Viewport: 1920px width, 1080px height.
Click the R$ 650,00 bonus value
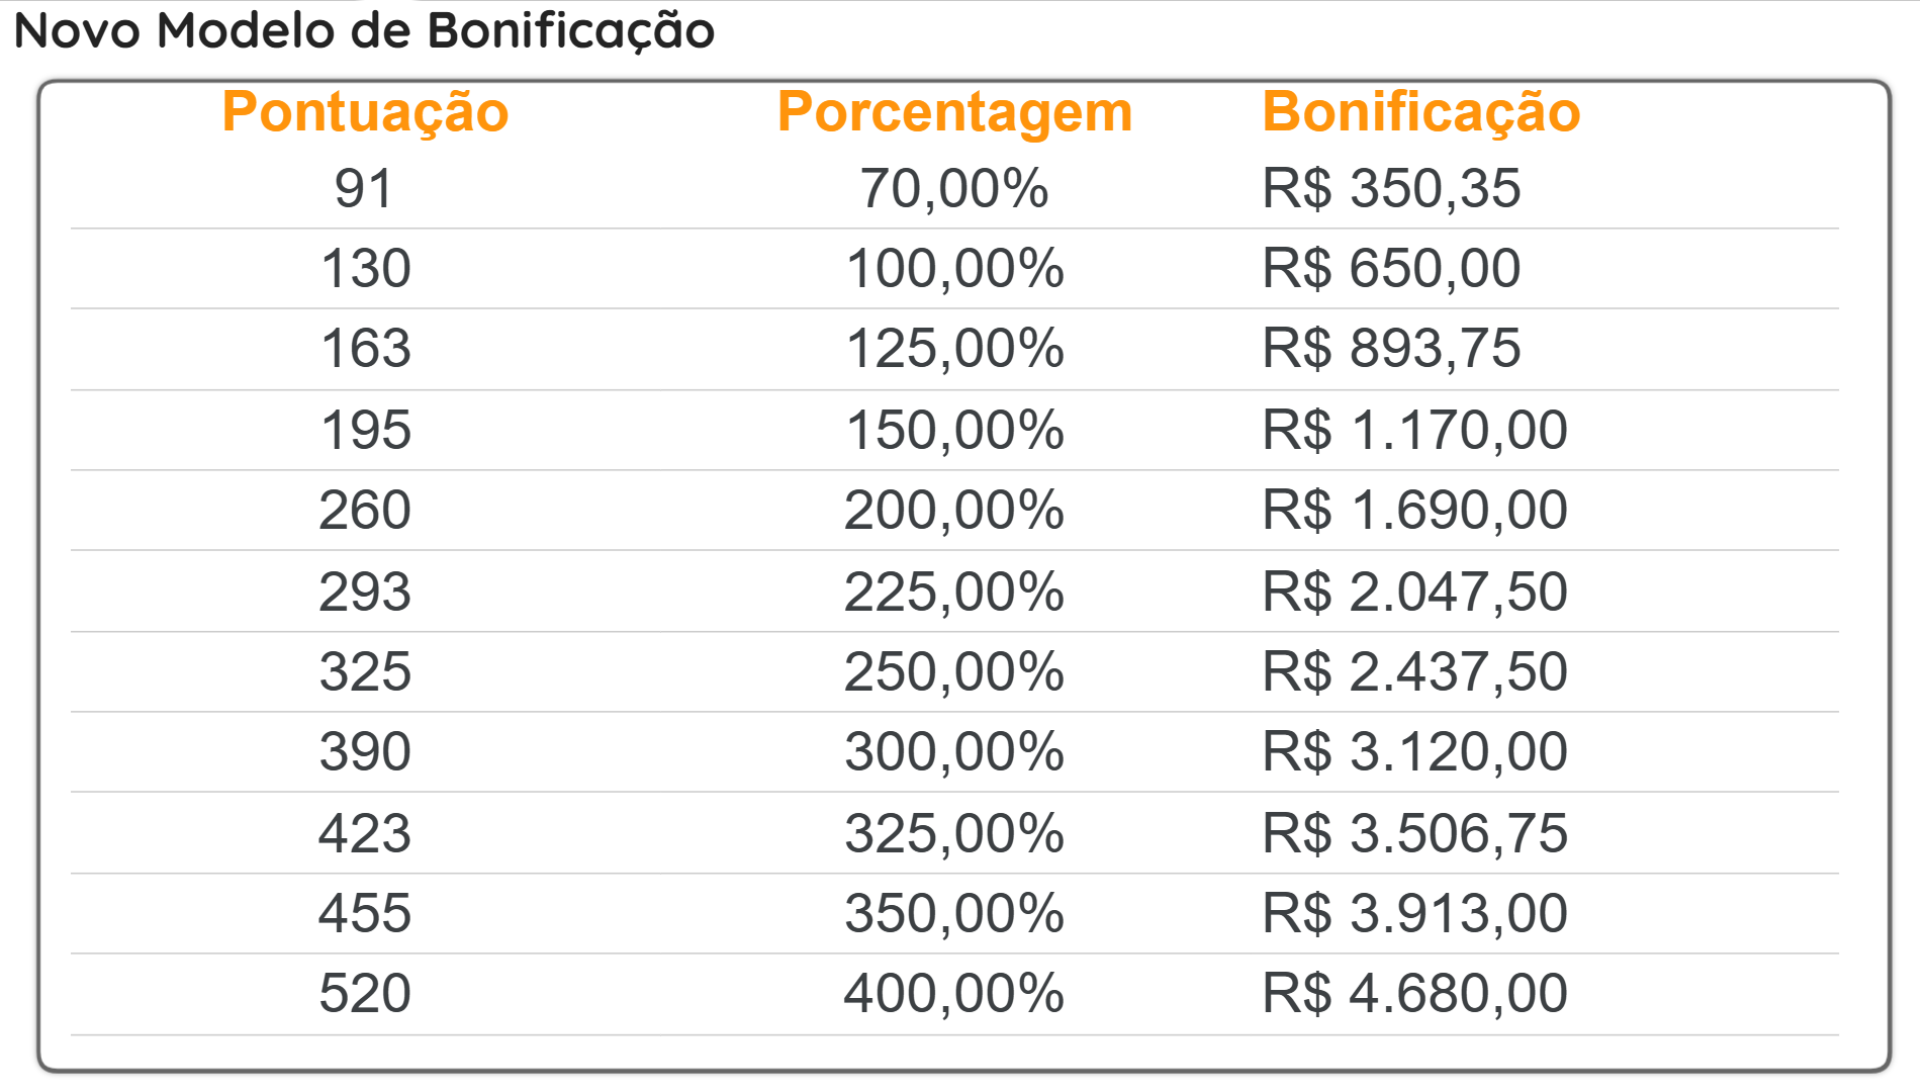point(1391,268)
